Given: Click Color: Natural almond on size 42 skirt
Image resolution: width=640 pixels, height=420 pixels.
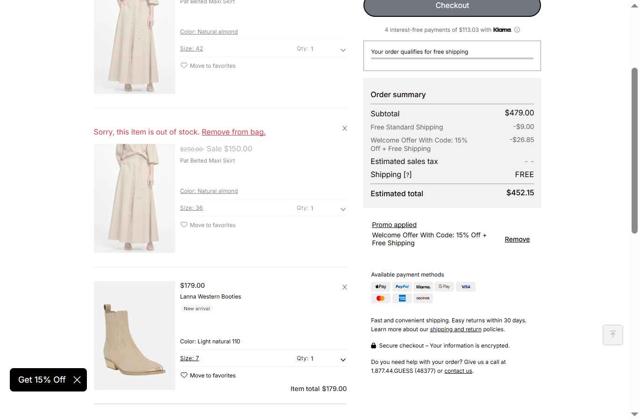Looking at the screenshot, I should tap(209, 32).
